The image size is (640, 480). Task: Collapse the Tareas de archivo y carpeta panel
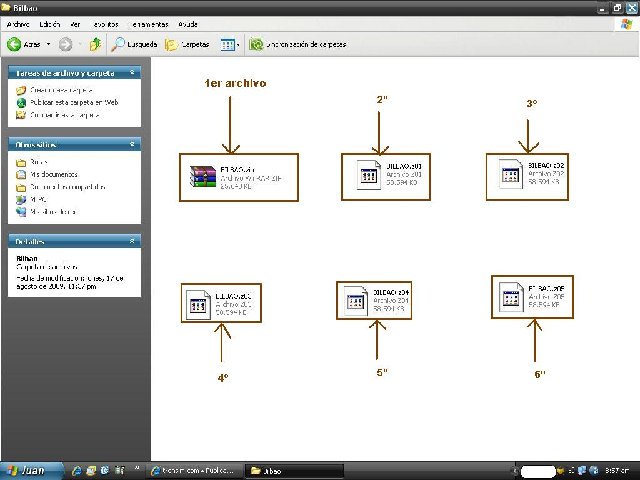point(133,73)
